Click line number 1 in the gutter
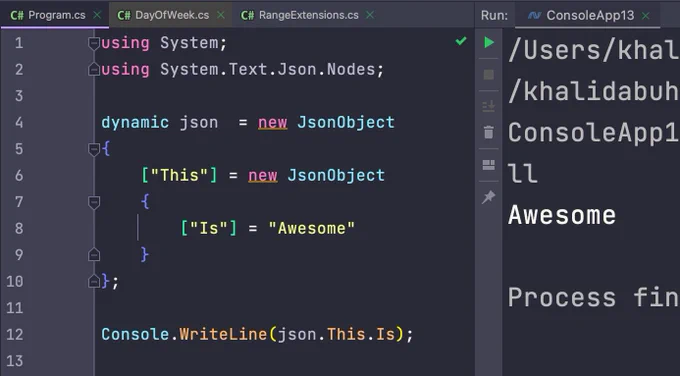 pos(19,43)
